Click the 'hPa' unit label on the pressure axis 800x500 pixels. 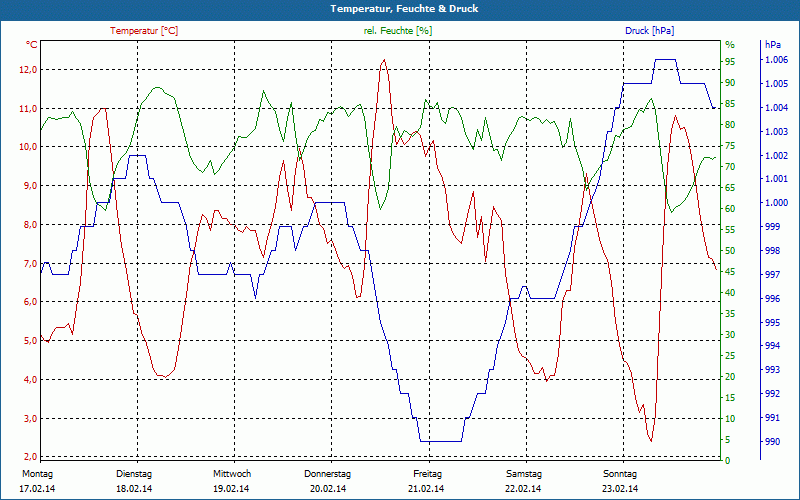(x=772, y=45)
